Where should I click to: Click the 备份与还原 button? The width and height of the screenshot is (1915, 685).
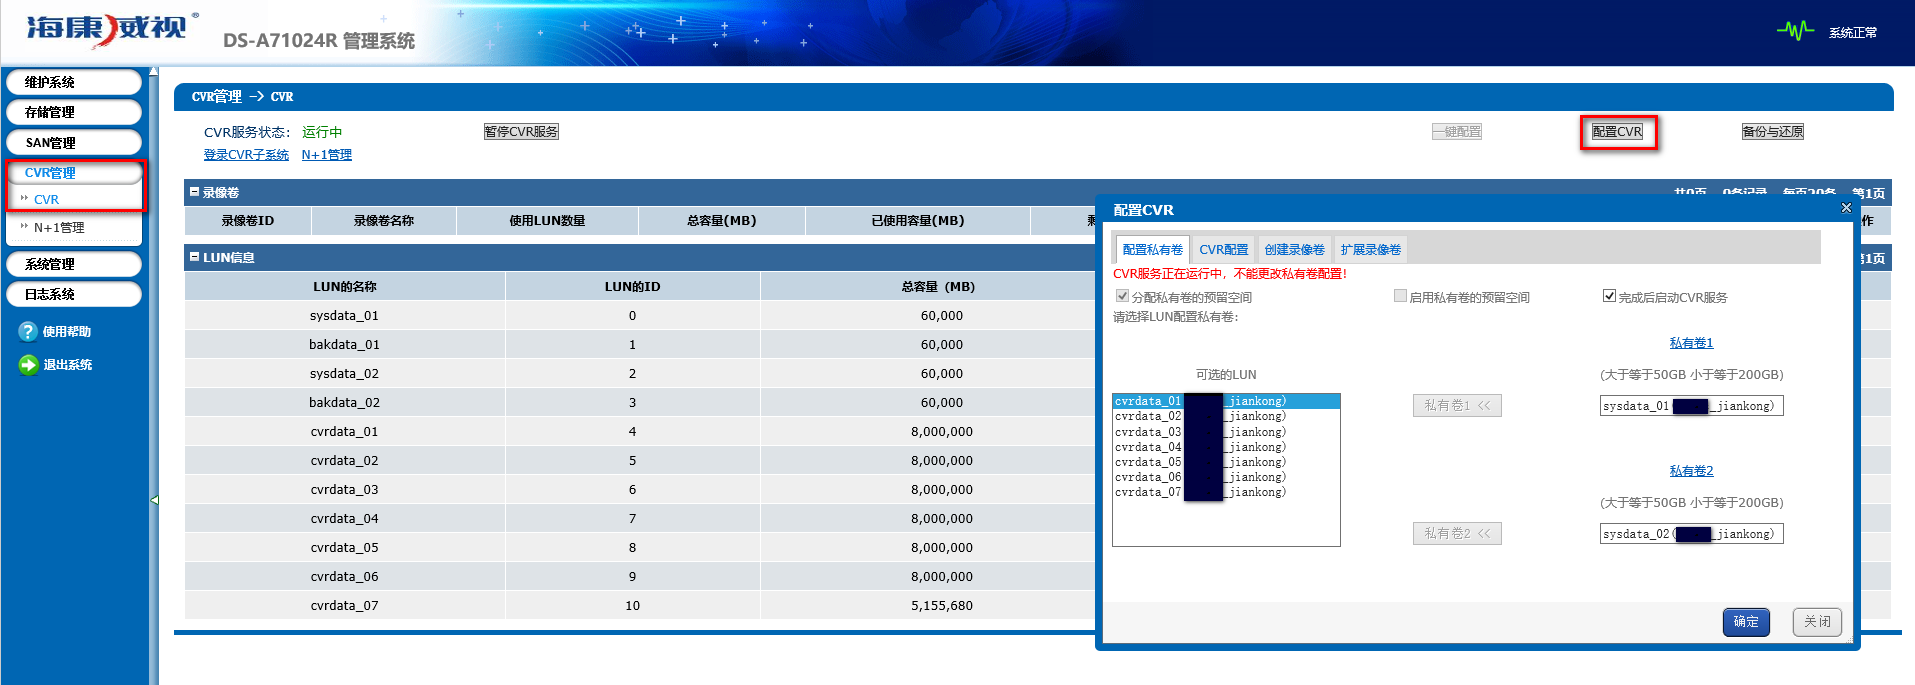pos(1773,131)
